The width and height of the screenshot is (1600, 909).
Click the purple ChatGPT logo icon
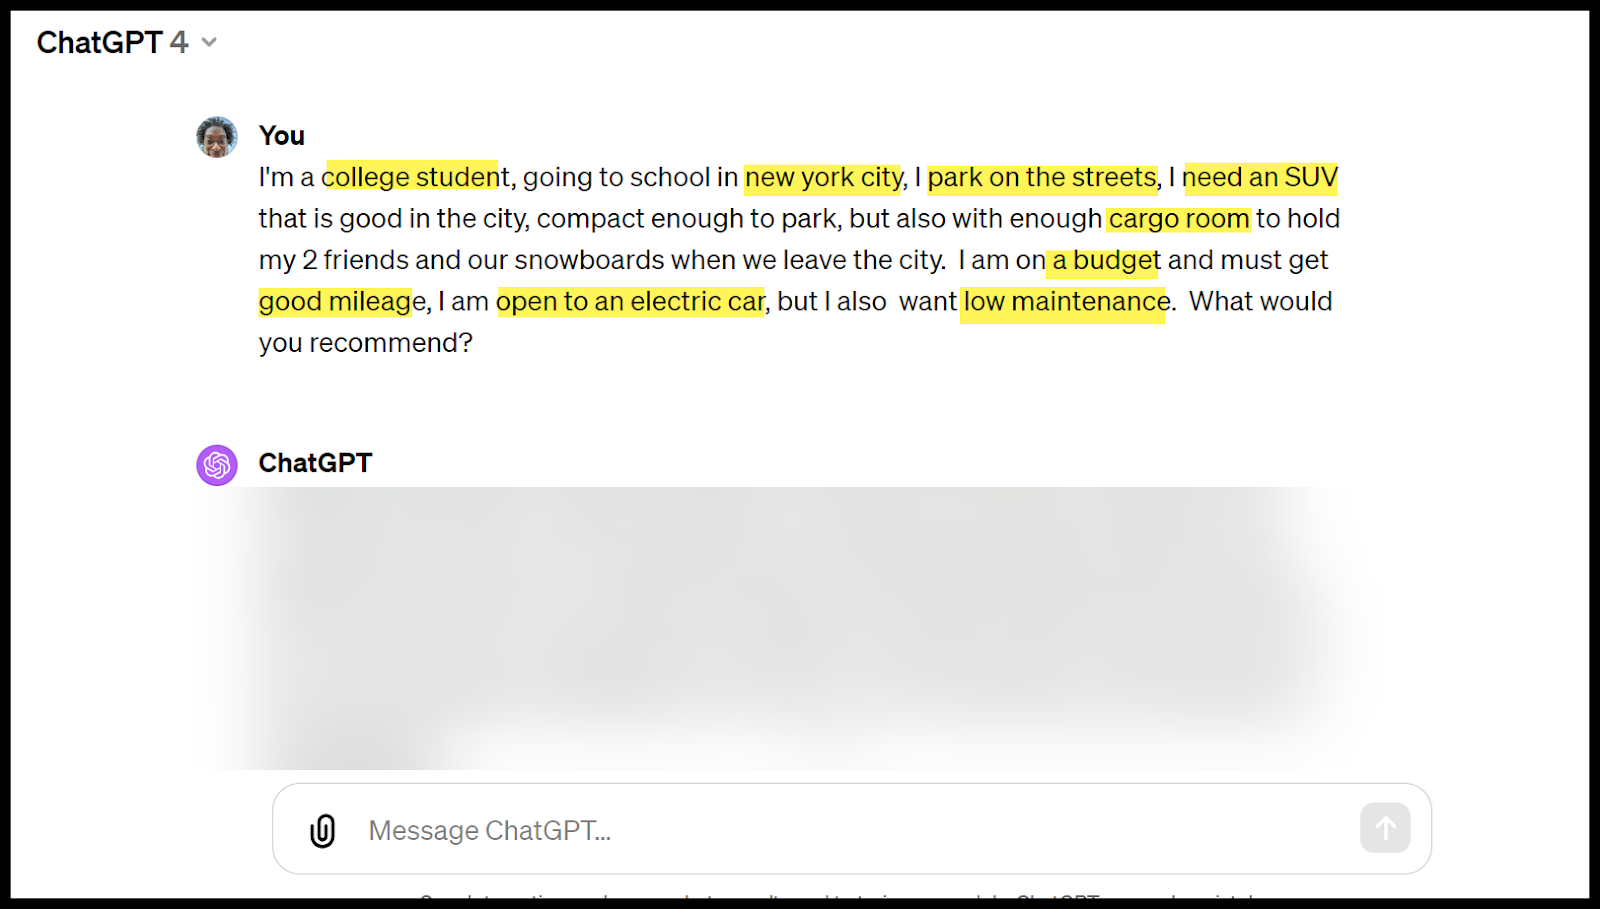click(217, 465)
